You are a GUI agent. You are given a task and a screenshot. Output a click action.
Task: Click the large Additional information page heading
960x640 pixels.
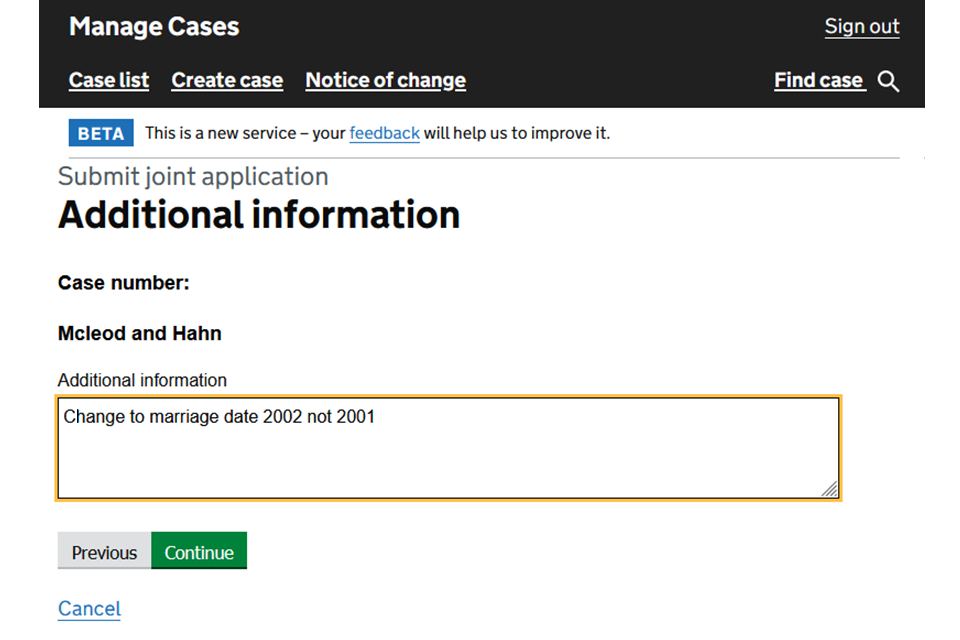[x=259, y=215]
